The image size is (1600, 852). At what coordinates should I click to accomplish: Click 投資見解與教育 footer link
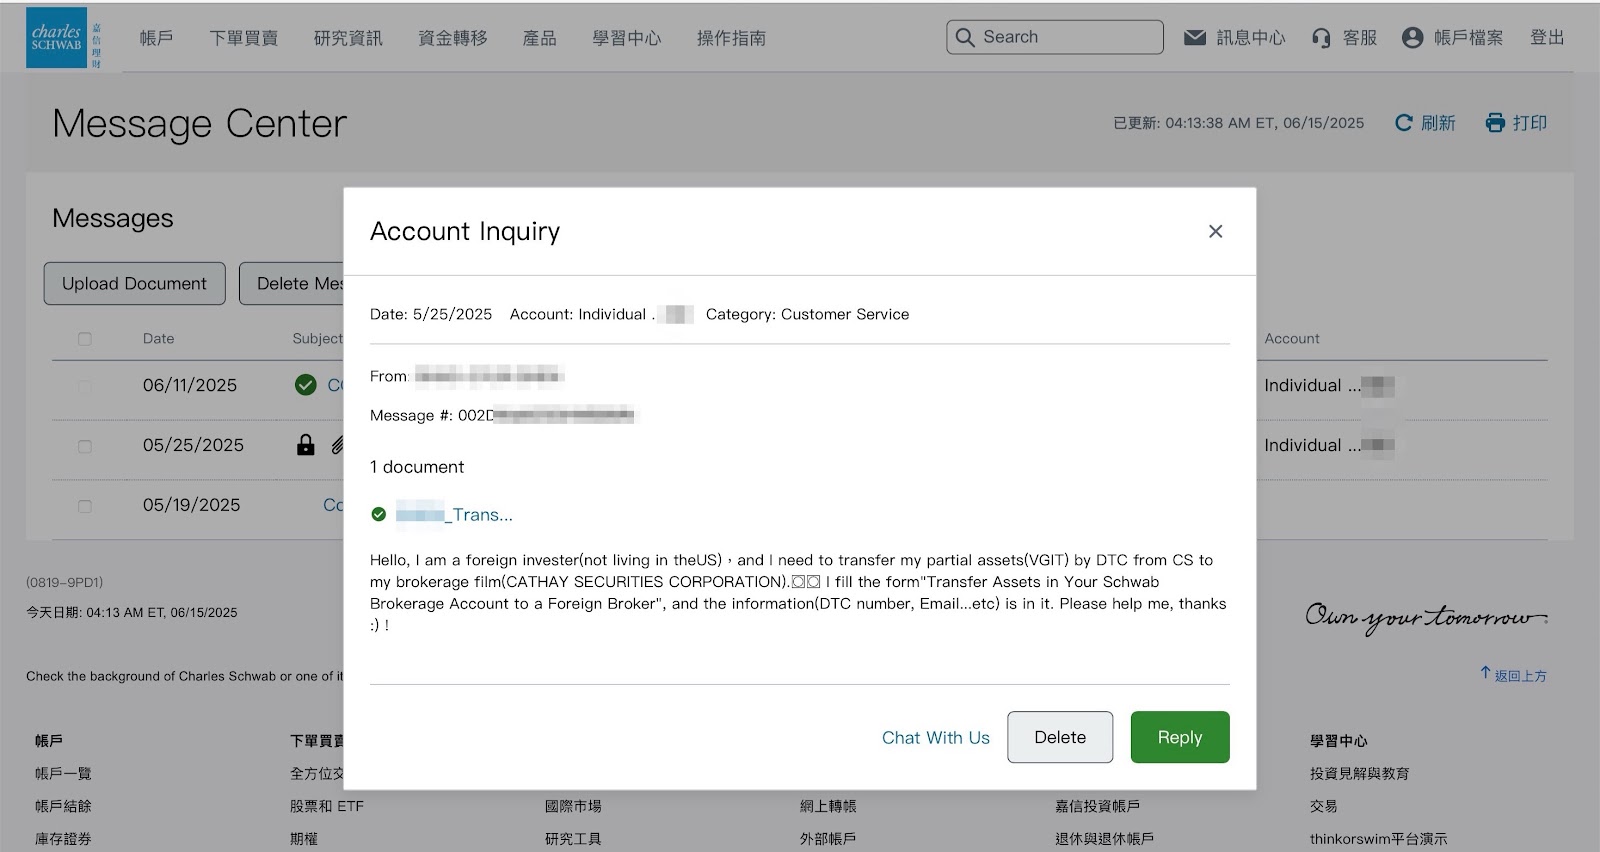coord(1359,773)
